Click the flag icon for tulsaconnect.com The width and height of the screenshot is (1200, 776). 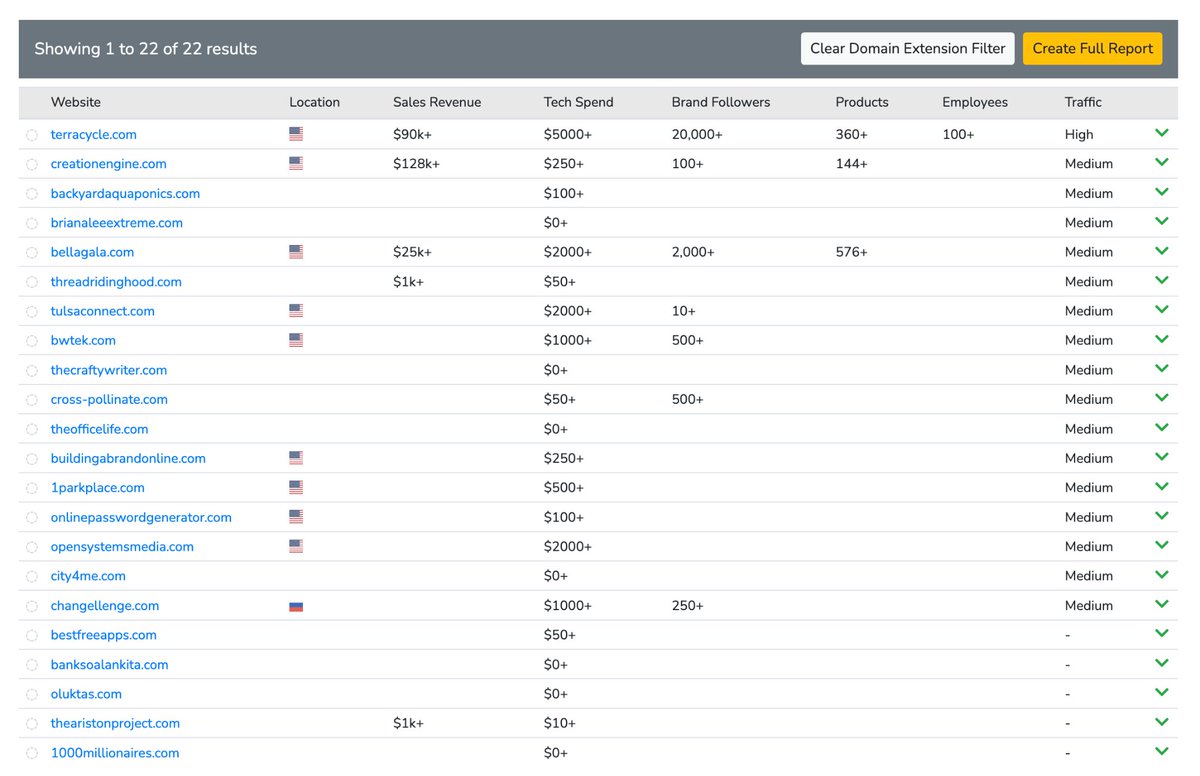[296, 311]
